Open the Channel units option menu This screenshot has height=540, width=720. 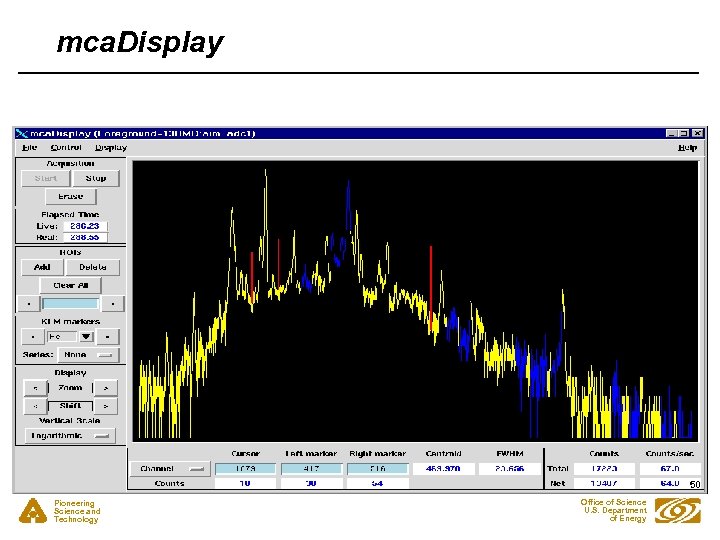click(170, 468)
